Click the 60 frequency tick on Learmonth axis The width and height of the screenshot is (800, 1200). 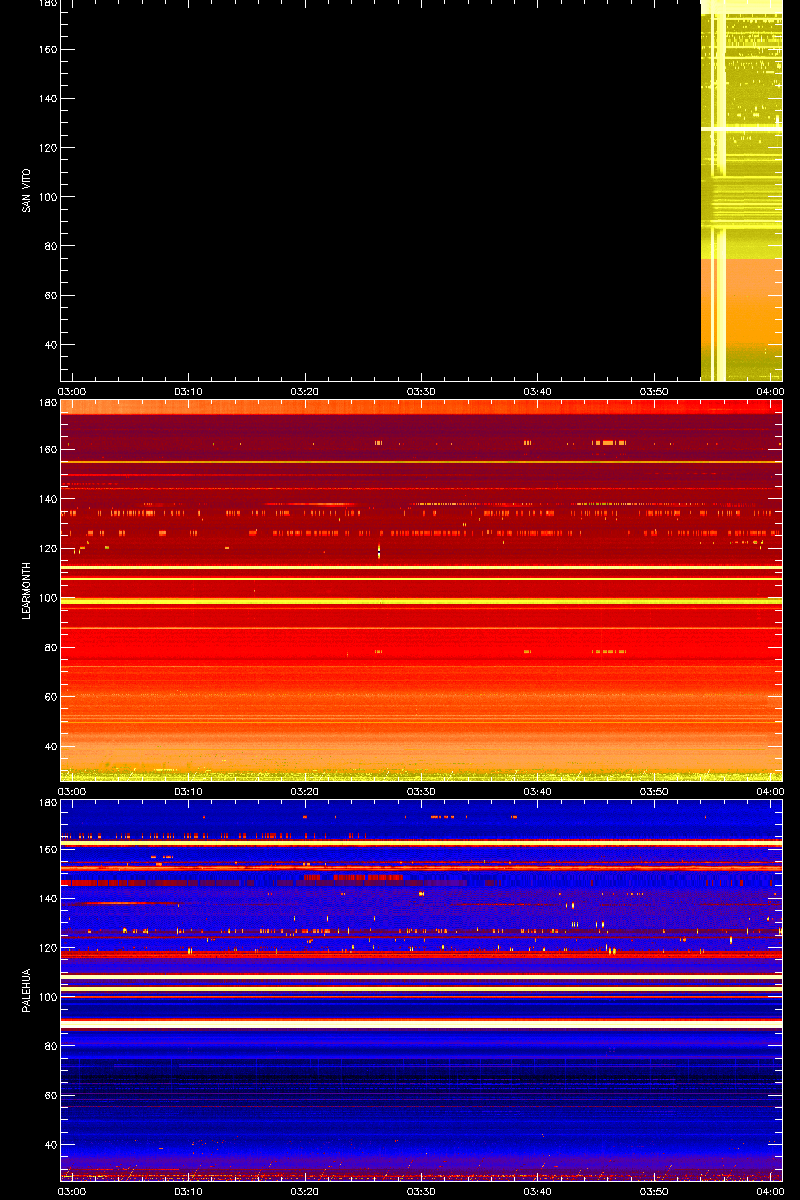[x=50, y=696]
